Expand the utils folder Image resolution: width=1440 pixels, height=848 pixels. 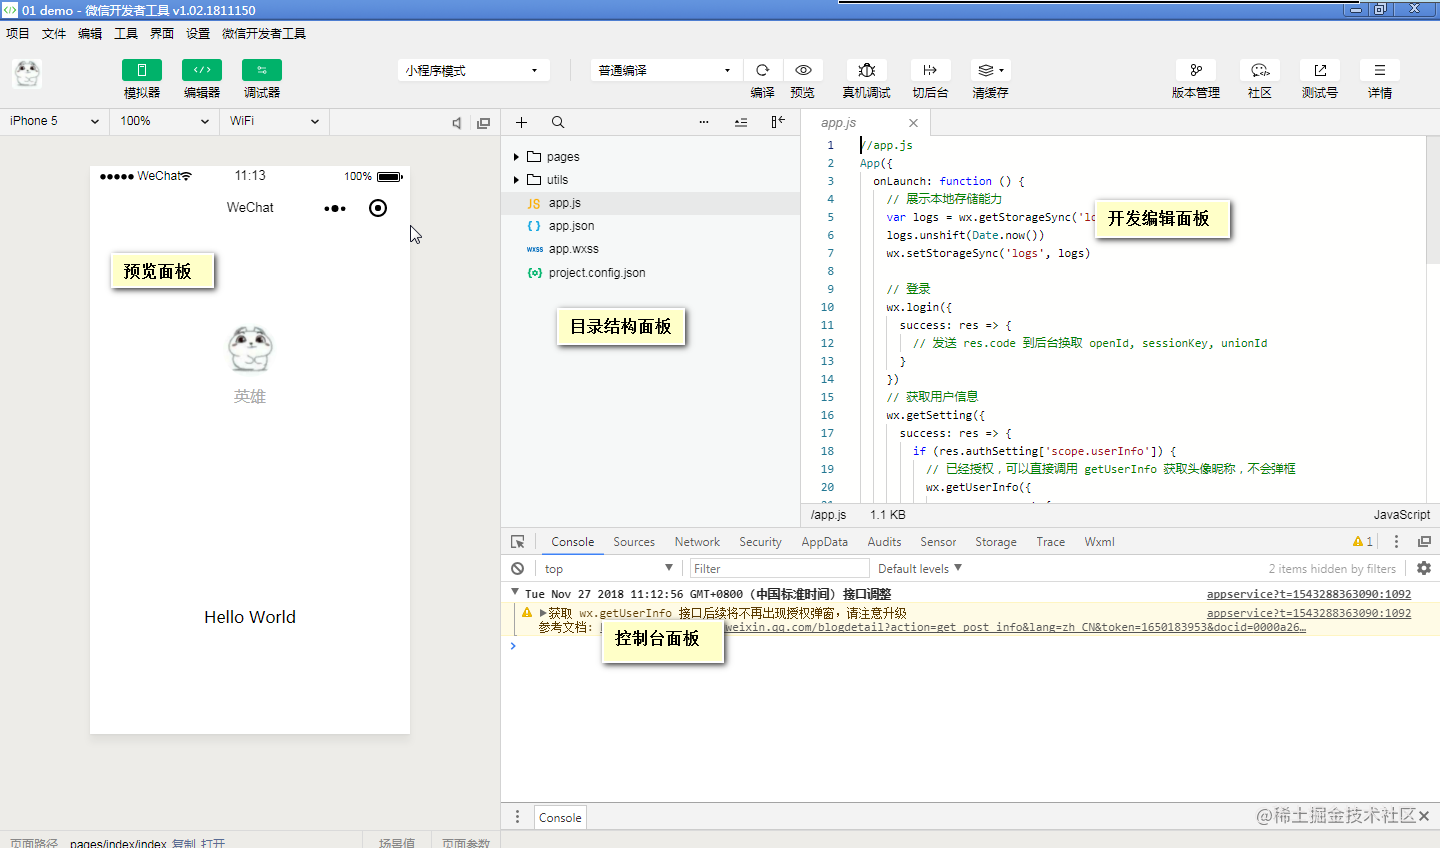coord(650,180)
